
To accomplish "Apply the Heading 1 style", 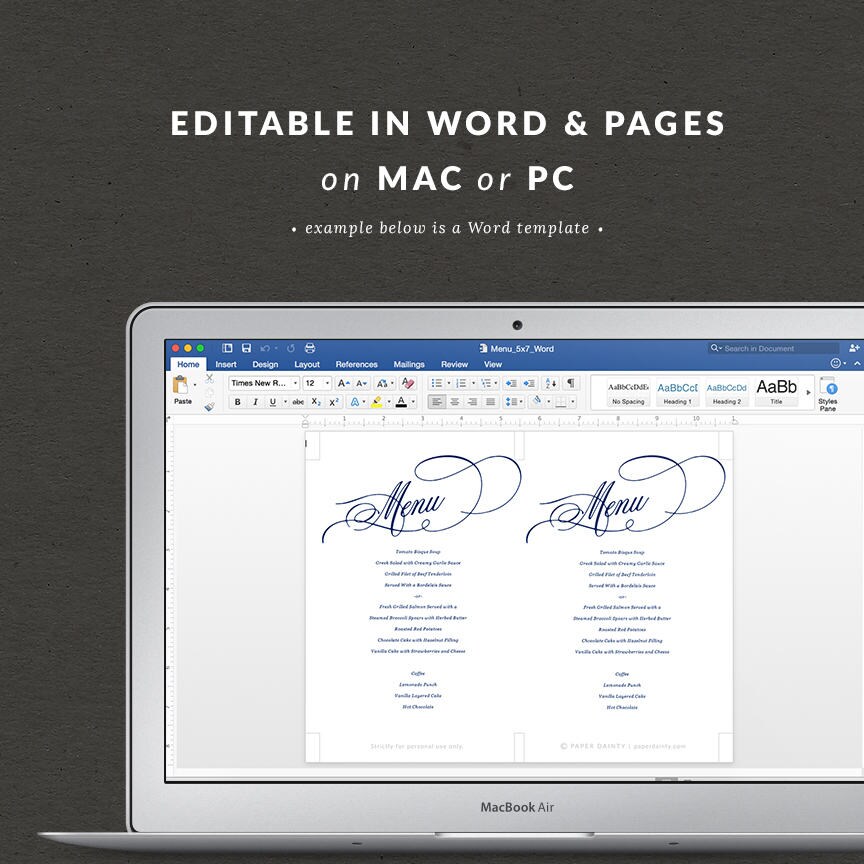I will pyautogui.click(x=677, y=392).
